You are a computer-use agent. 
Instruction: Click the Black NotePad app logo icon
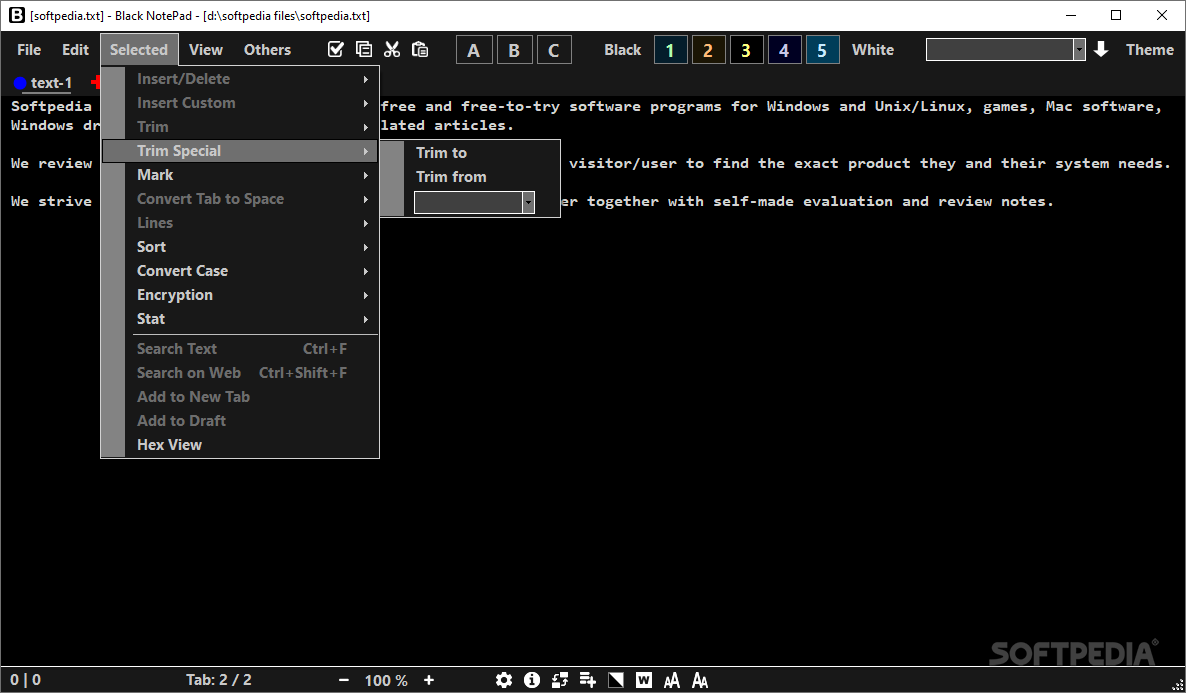[17, 15]
